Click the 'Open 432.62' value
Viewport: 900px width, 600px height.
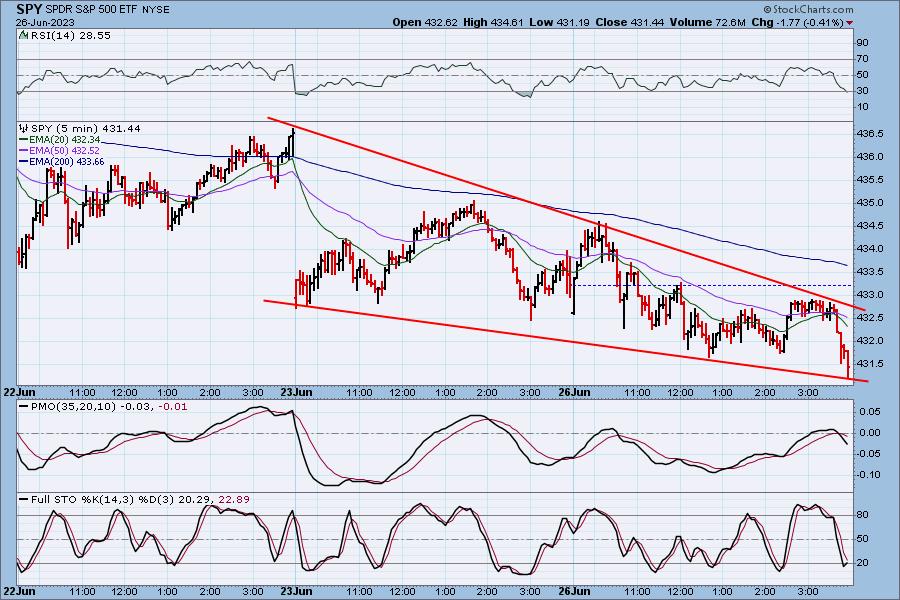[x=425, y=22]
